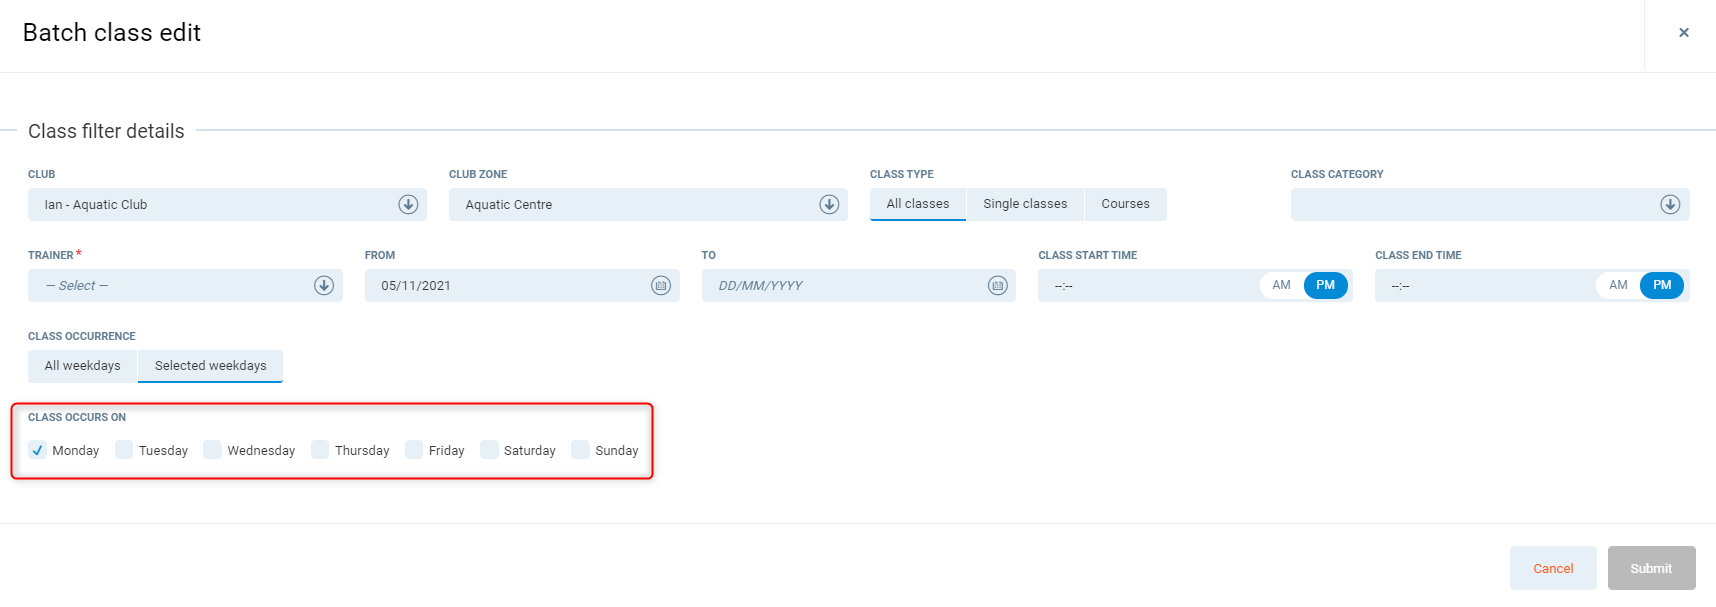The height and width of the screenshot is (607, 1716).
Task: Expand the Club dropdown arrow
Action: (408, 205)
